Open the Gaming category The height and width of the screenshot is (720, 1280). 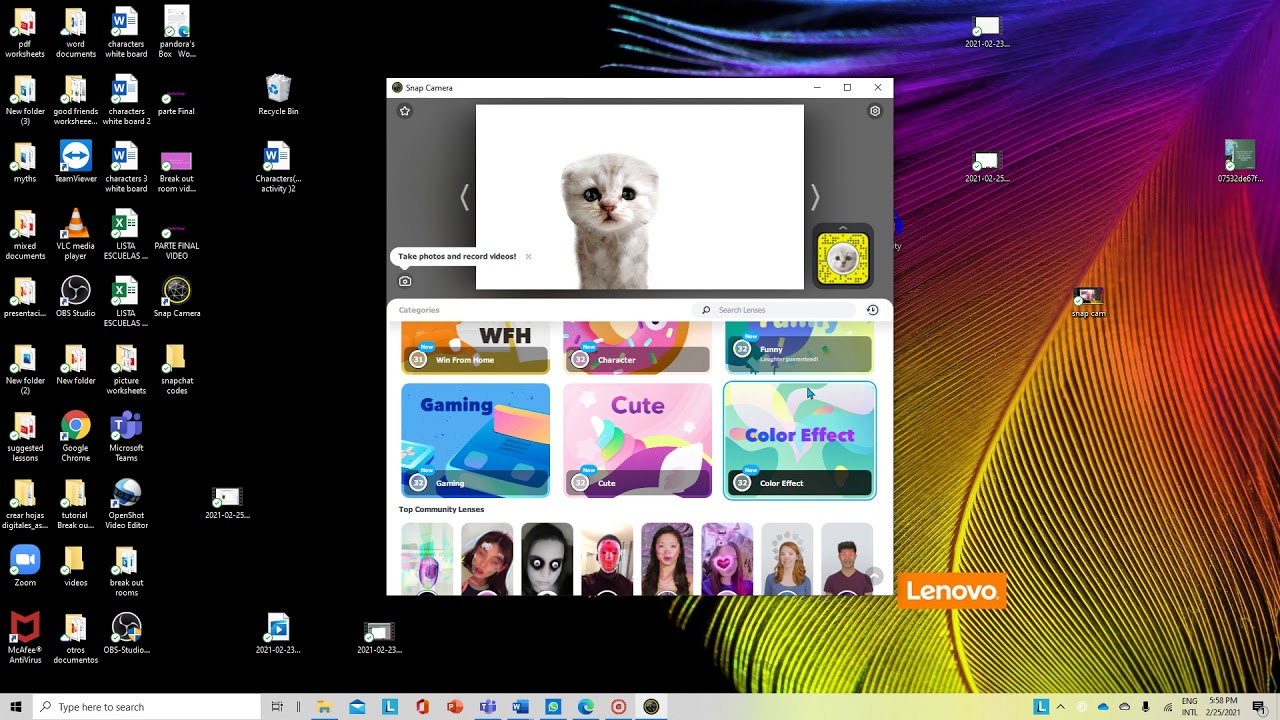476,440
